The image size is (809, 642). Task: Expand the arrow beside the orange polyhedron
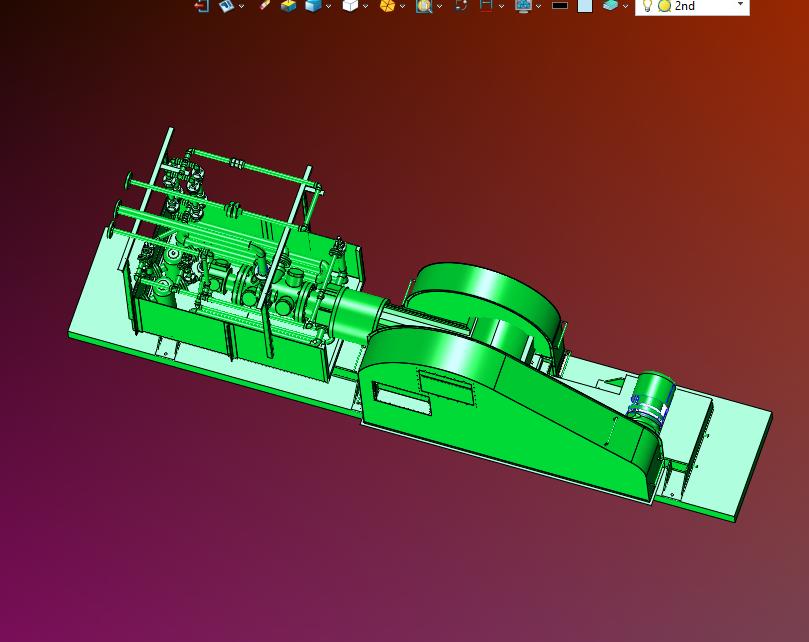(x=402, y=6)
